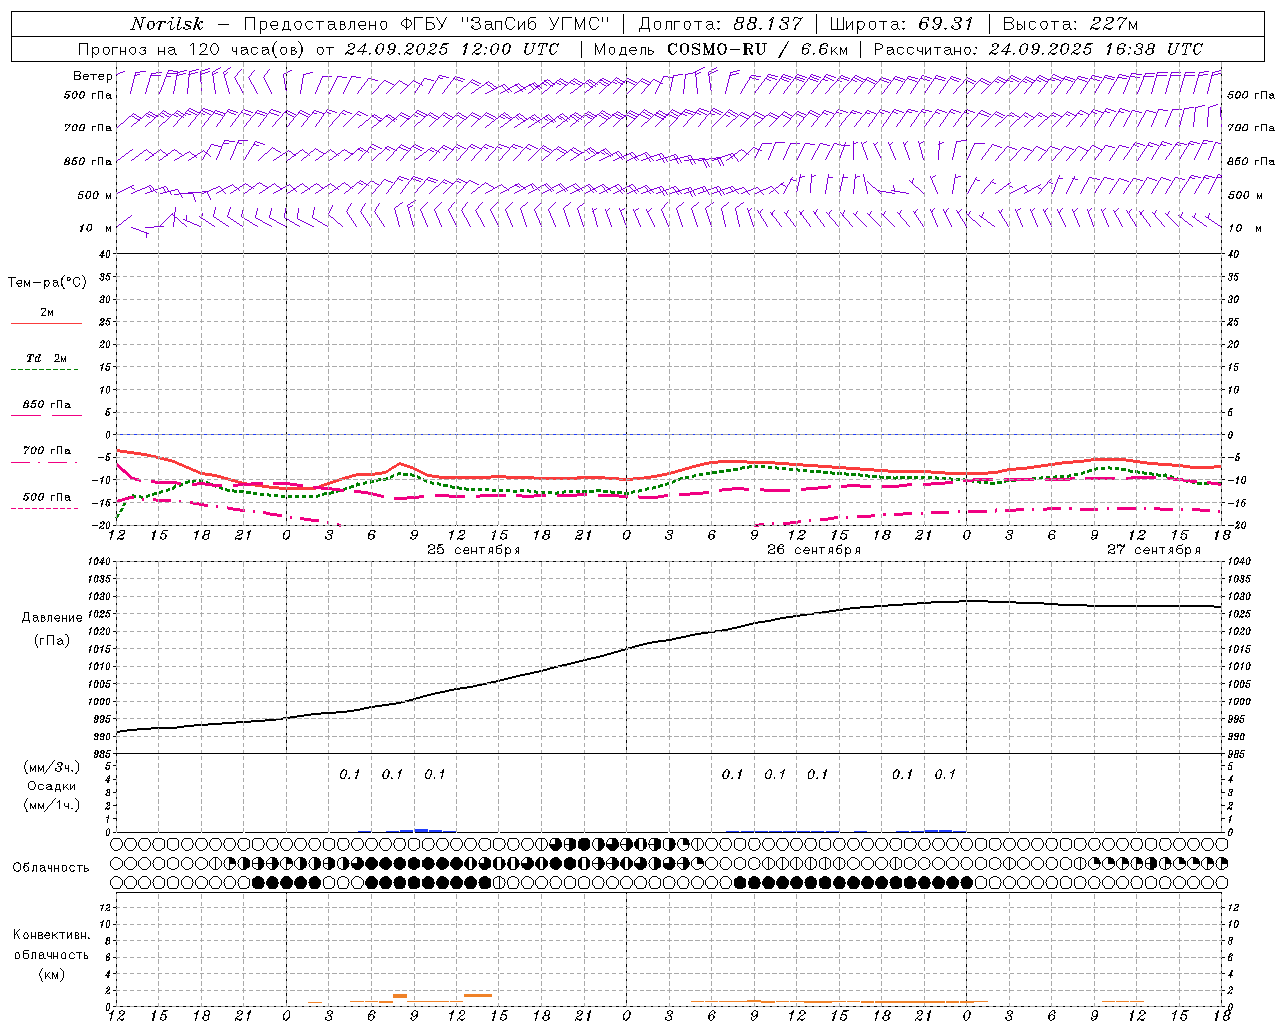This screenshot has height=1024, width=1280.
Task: Click the "Ветер" wind panel label
Action: coord(92,76)
